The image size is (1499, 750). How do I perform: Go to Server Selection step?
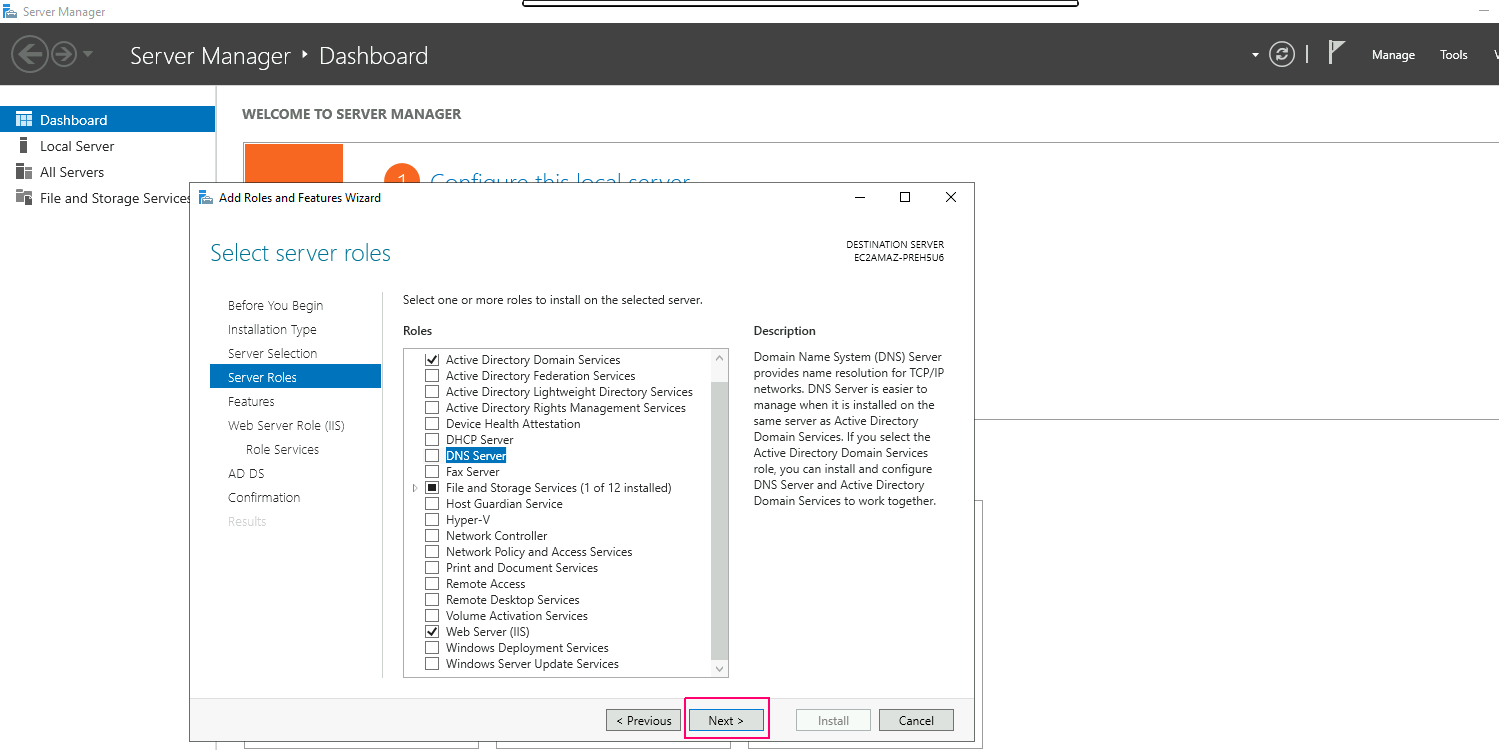click(x=272, y=354)
